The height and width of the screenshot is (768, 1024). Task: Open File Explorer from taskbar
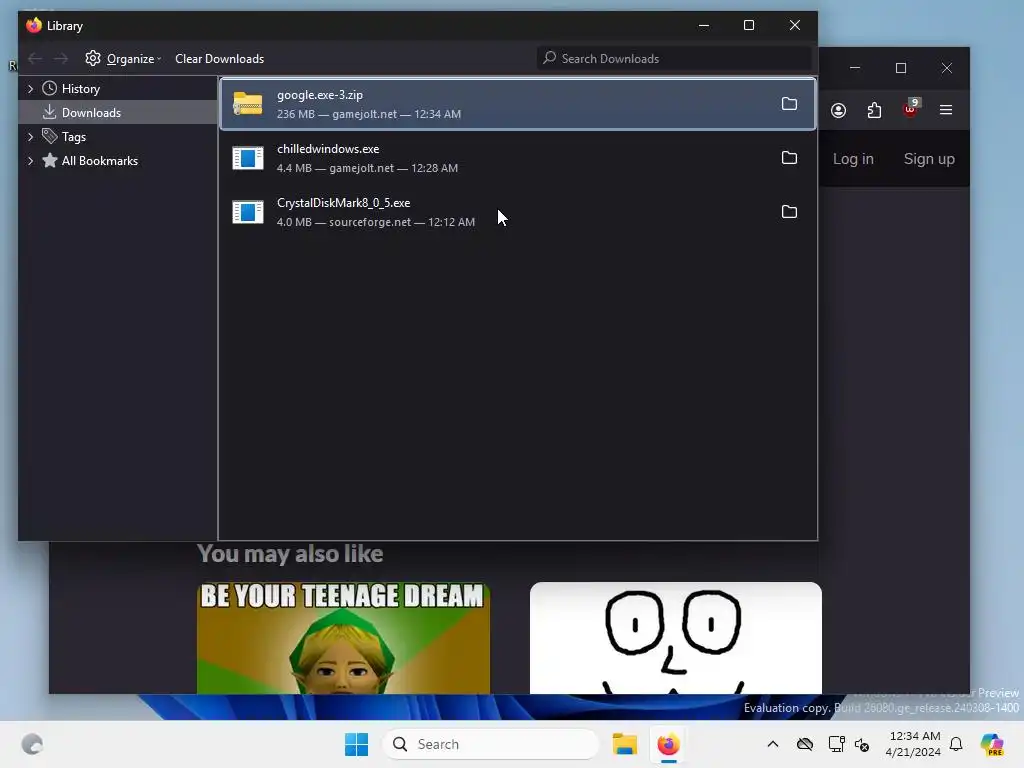[x=624, y=744]
